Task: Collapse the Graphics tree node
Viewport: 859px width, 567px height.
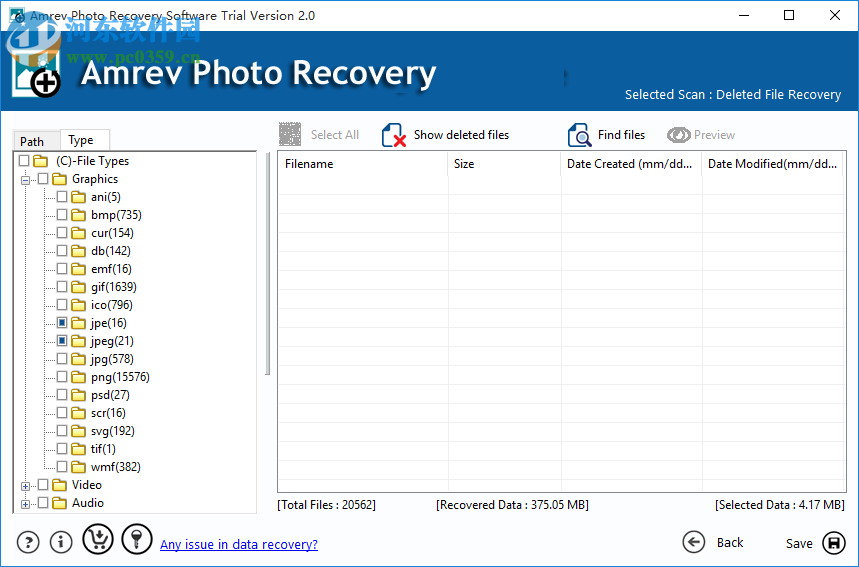Action: pos(25,180)
